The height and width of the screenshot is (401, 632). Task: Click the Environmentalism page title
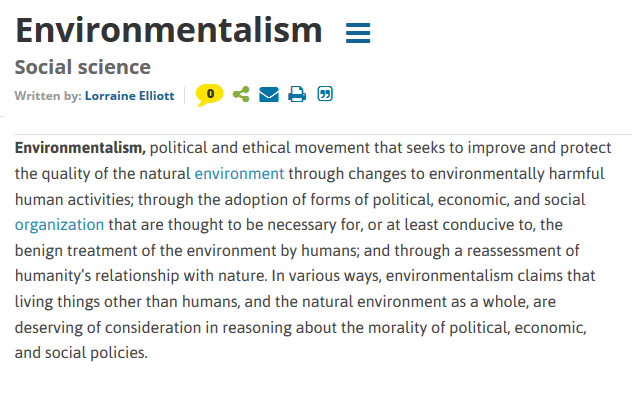tap(168, 30)
